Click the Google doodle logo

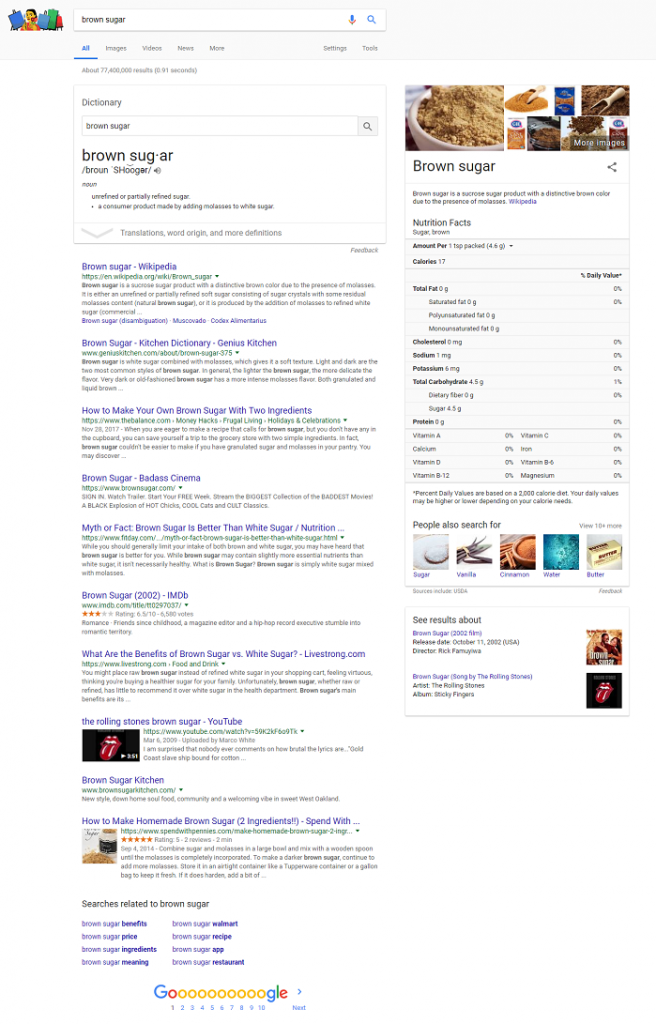click(35, 20)
